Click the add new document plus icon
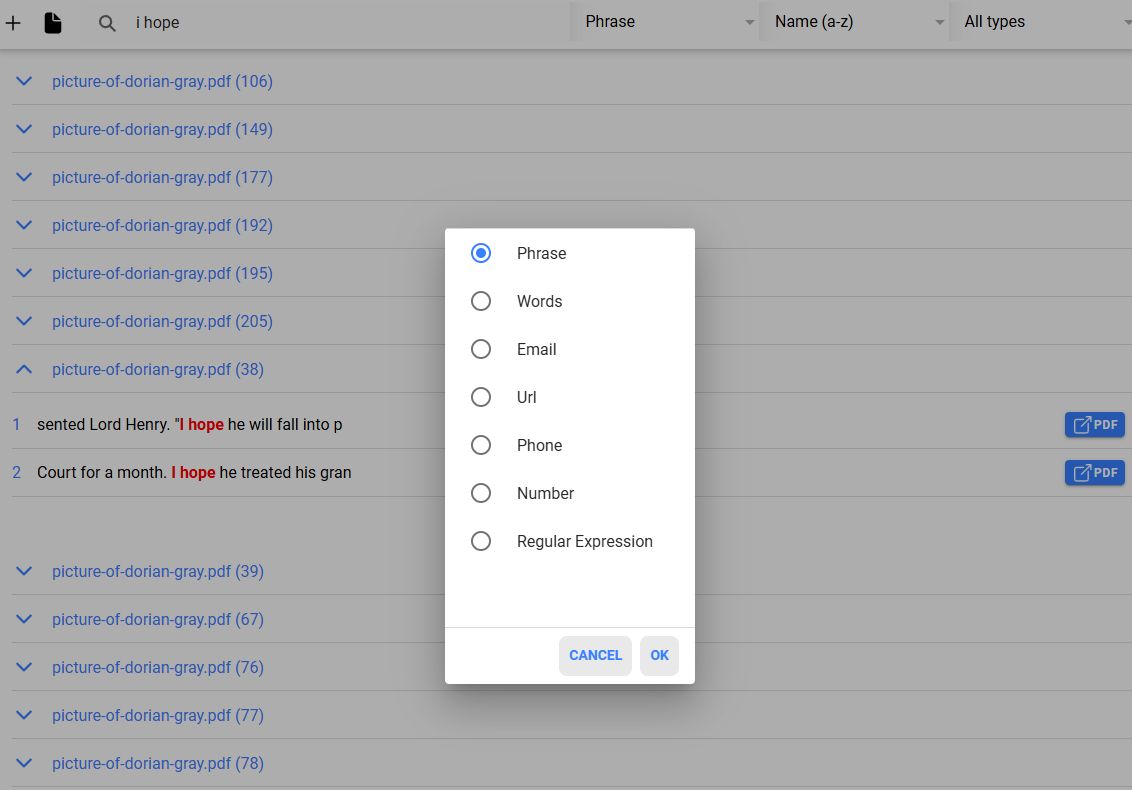Screen dimensions: 1132x790 [13, 22]
